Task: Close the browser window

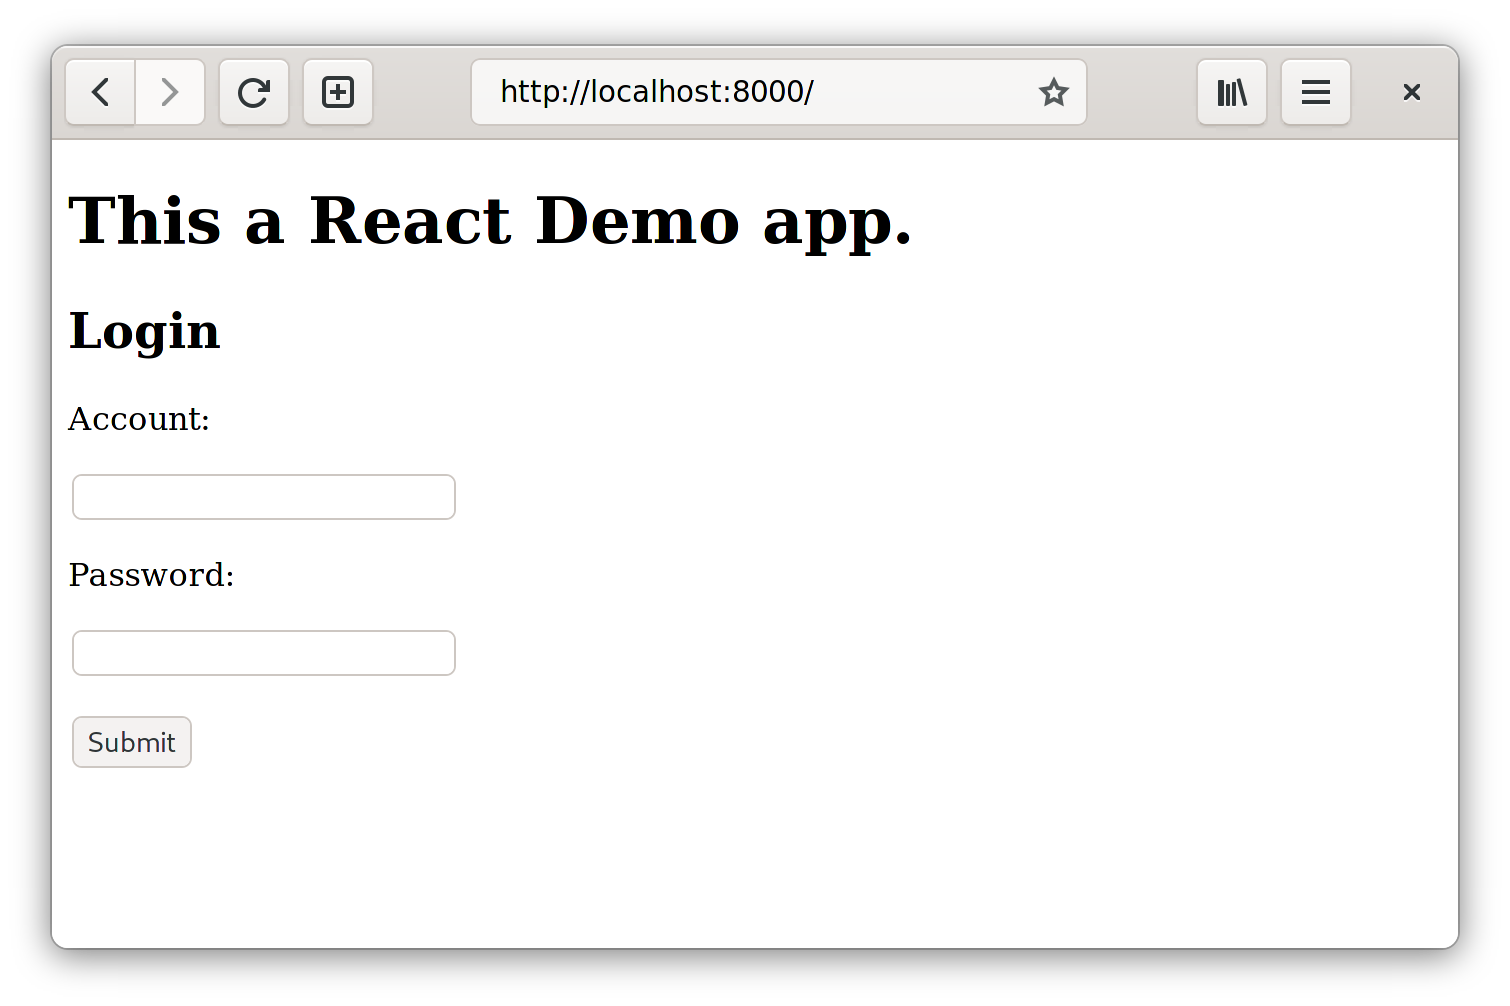Action: point(1411,92)
